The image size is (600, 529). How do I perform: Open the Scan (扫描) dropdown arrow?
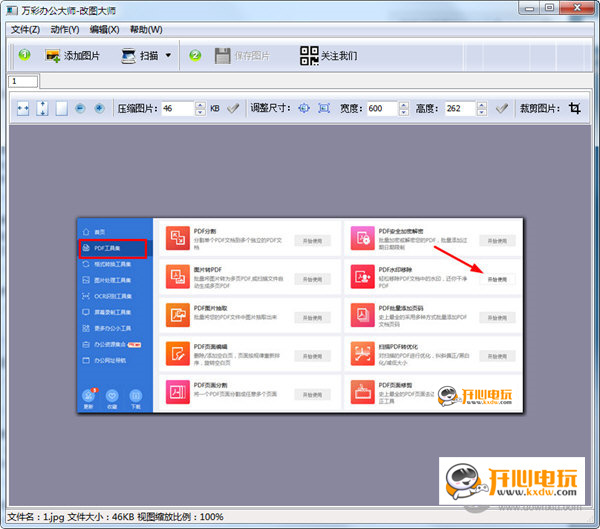point(168,56)
